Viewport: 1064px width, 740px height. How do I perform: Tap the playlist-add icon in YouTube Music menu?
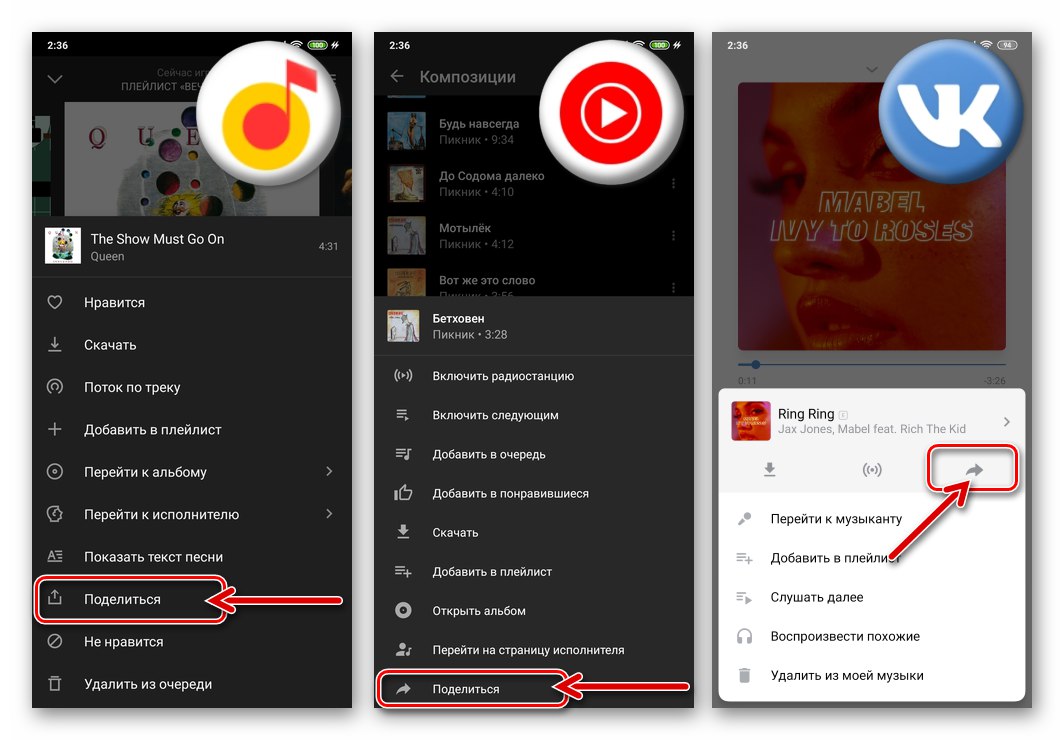[403, 572]
